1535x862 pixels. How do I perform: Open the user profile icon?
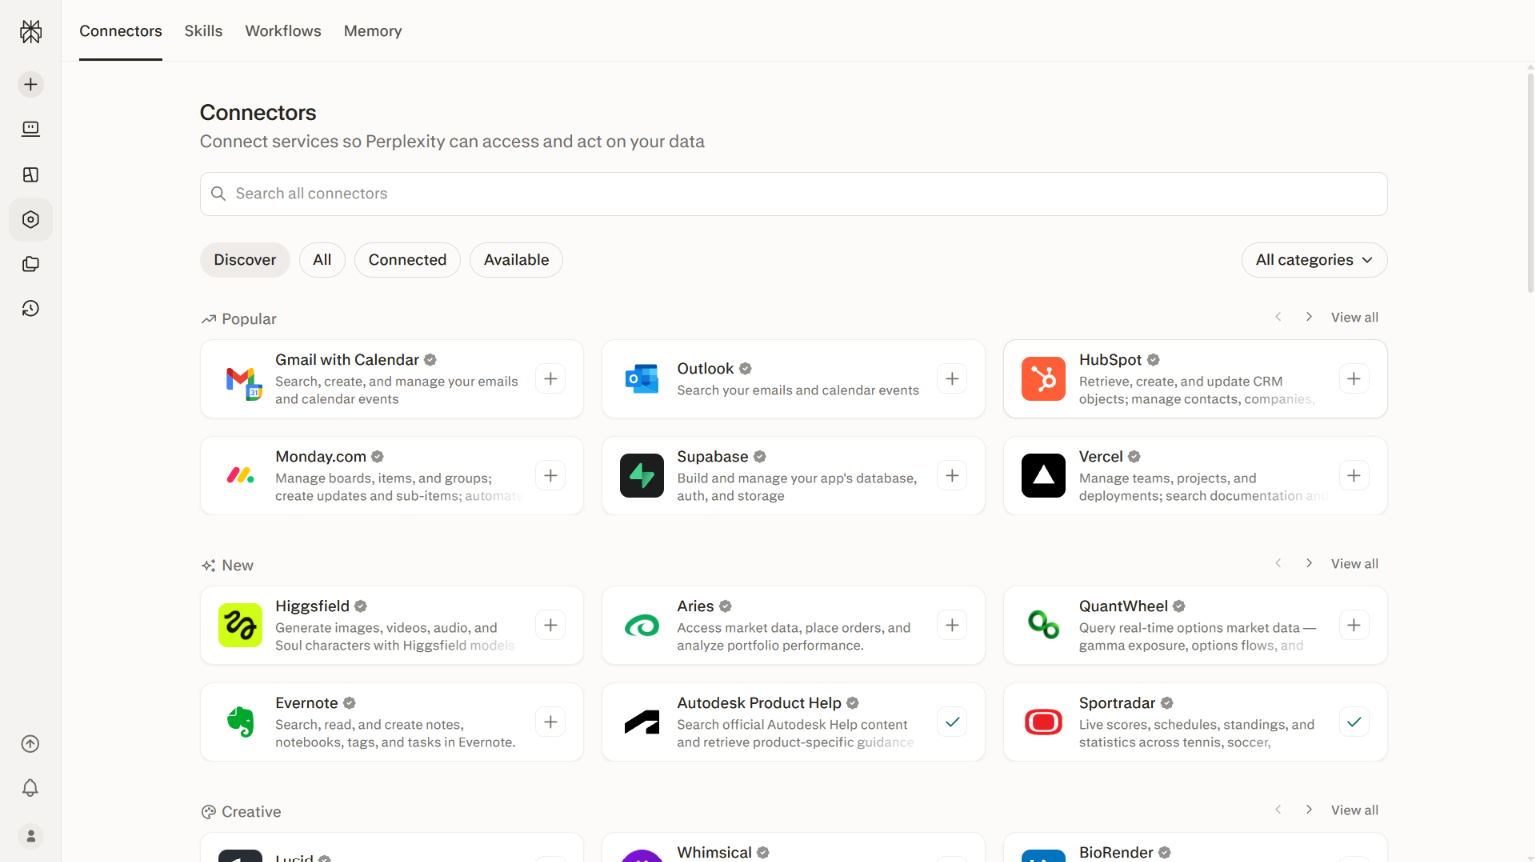click(31, 836)
